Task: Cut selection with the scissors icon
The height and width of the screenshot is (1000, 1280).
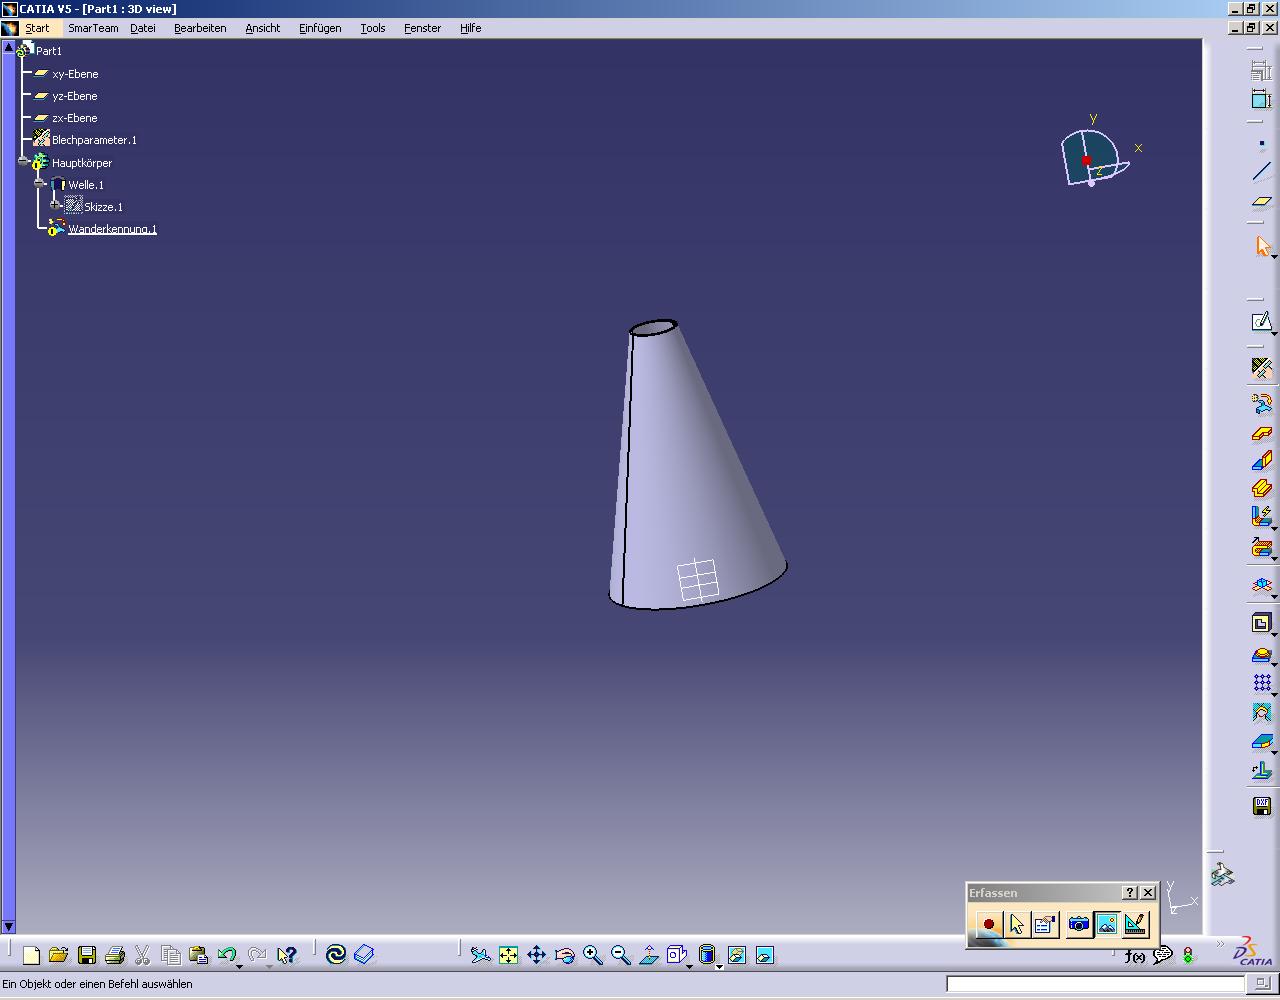Action: click(x=142, y=955)
